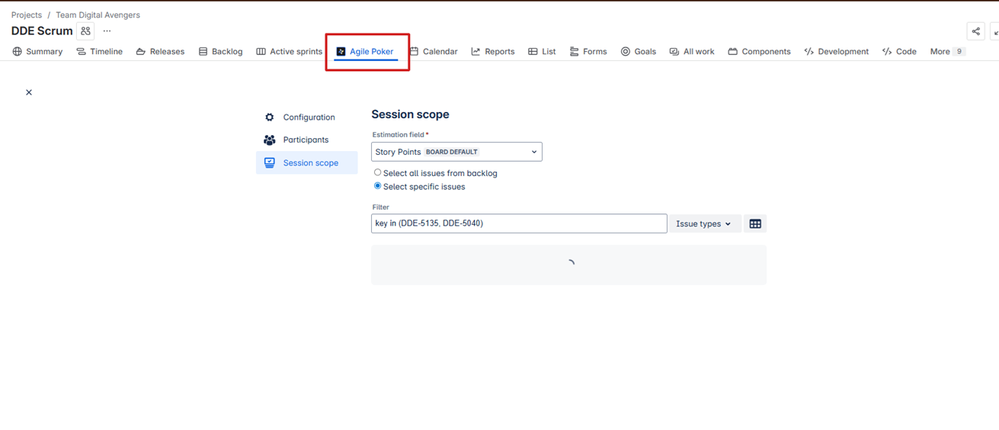Image resolution: width=999 pixels, height=430 pixels.
Task: Expand the More tabs dropdown
Action: tap(947, 52)
